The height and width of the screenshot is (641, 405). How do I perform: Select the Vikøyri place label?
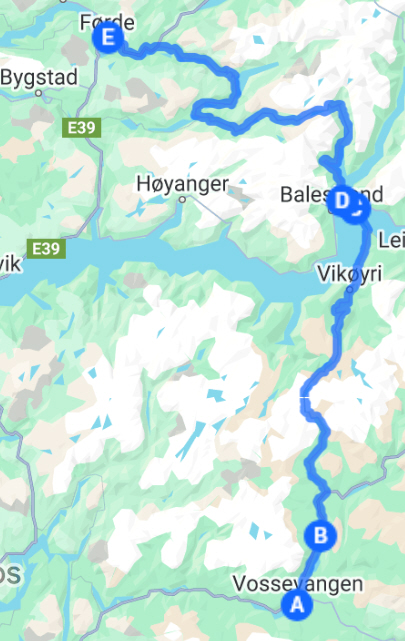tap(350, 273)
